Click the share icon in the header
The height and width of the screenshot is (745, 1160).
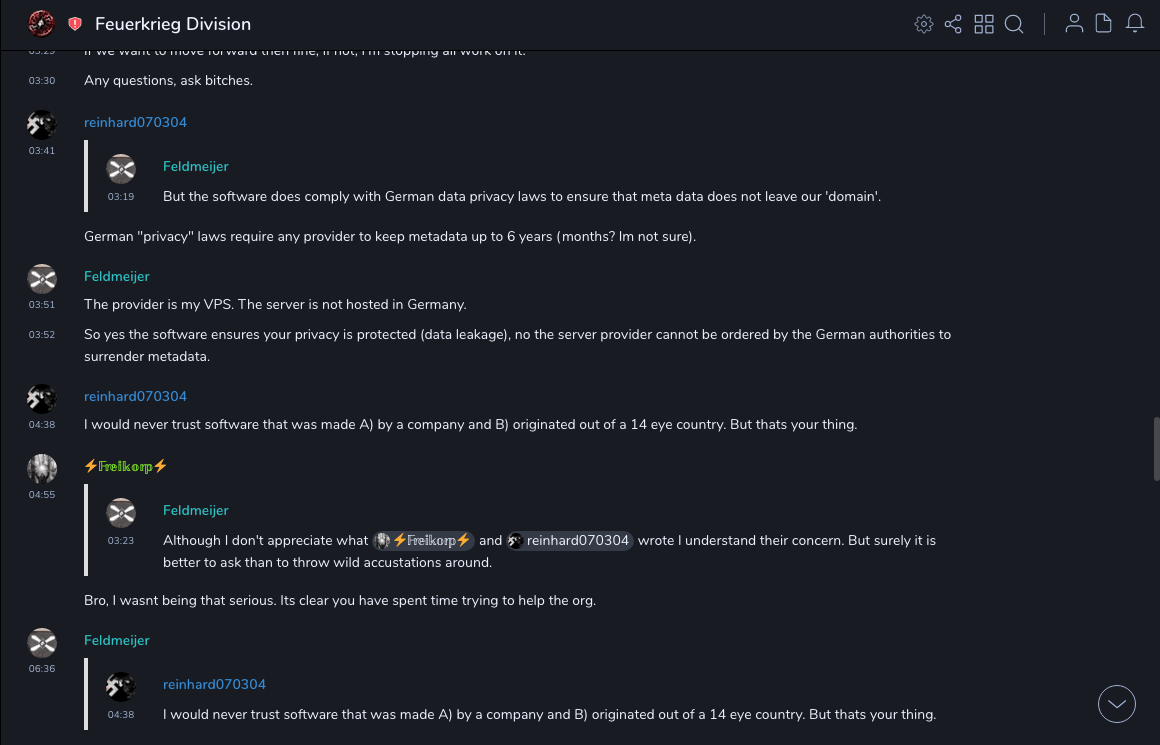(x=953, y=24)
